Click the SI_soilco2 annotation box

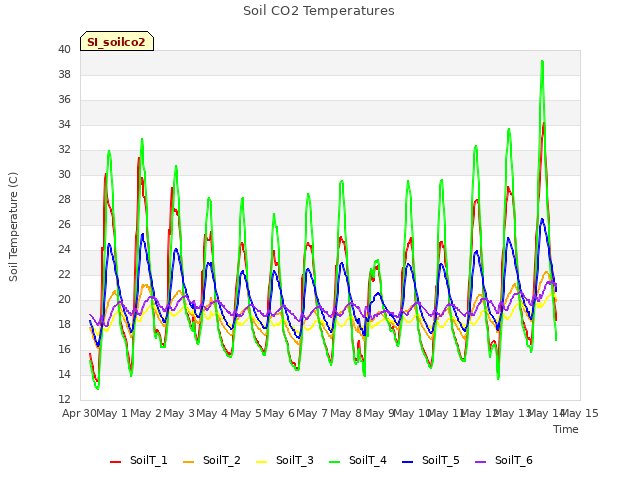(117, 41)
